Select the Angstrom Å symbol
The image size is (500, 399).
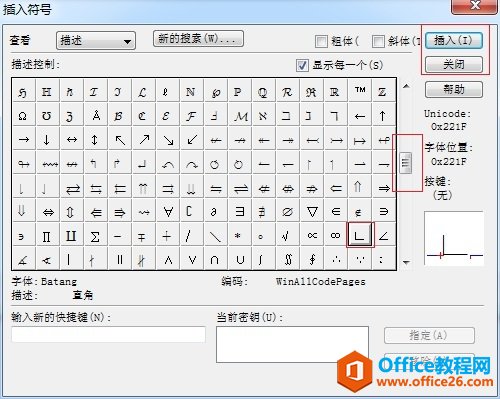[96, 116]
